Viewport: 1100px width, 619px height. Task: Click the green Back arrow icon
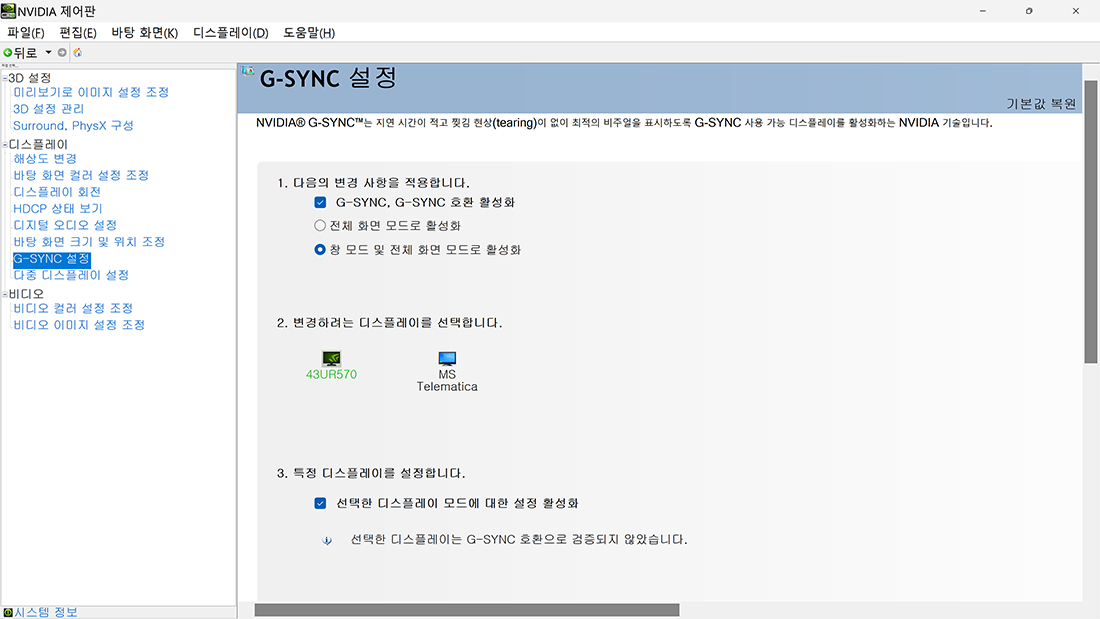[x=8, y=53]
